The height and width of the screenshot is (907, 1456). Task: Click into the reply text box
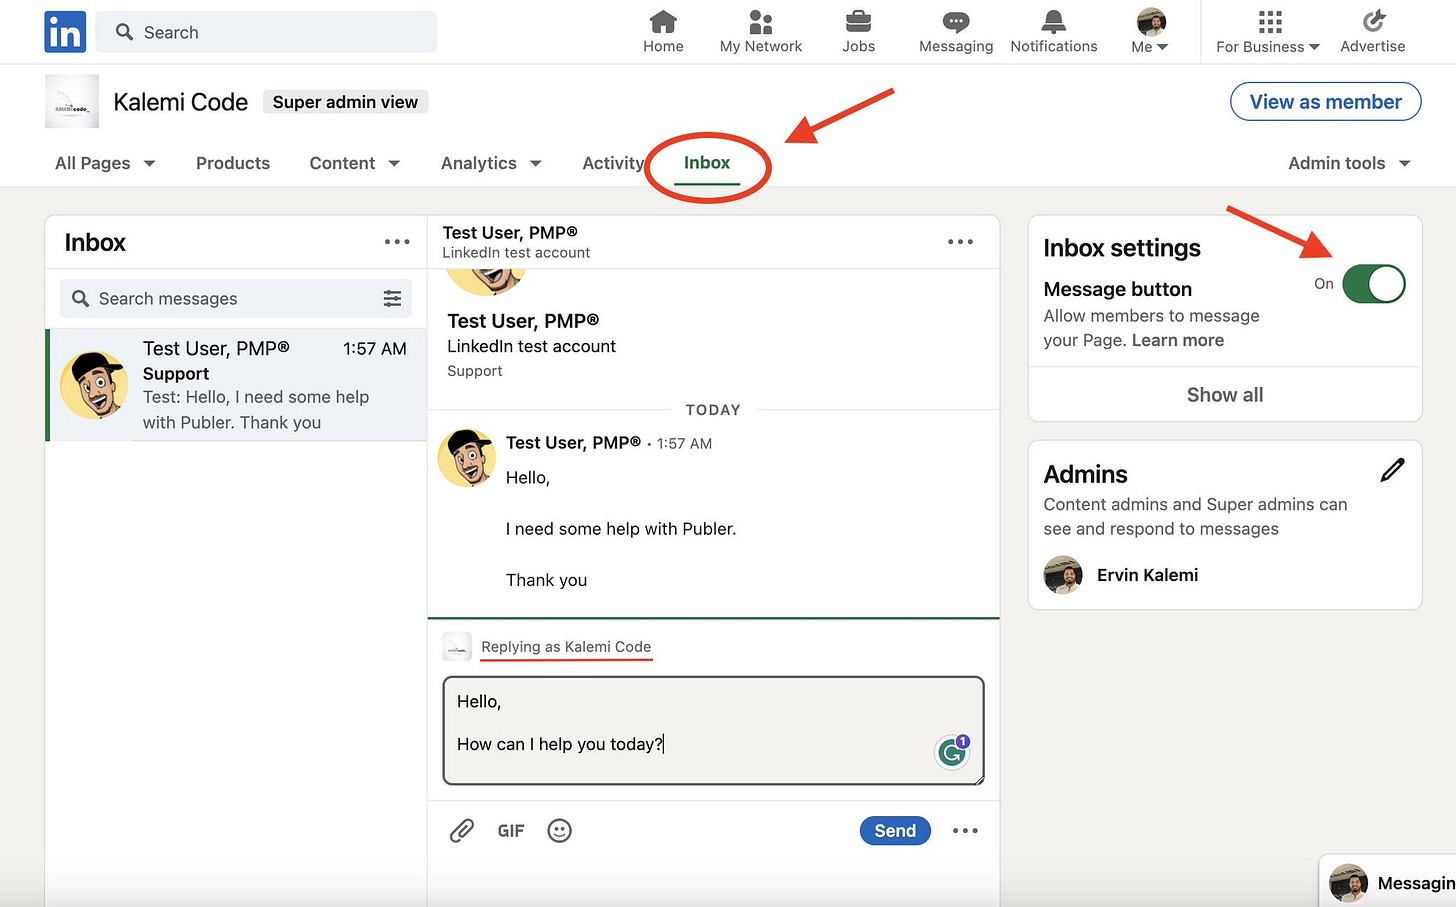tap(713, 731)
